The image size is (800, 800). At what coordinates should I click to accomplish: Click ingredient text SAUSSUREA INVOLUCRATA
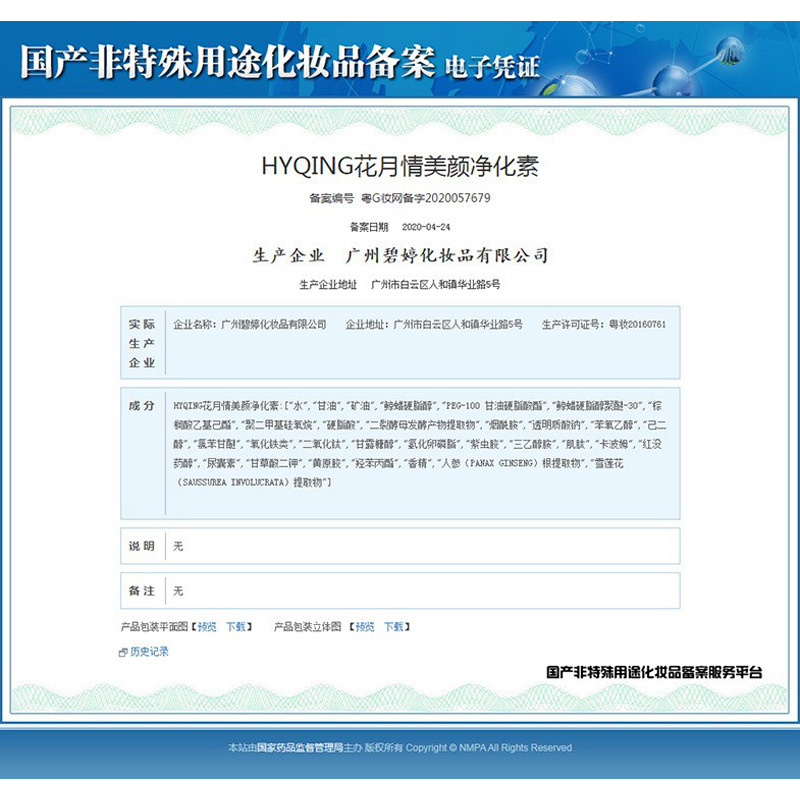click(233, 482)
